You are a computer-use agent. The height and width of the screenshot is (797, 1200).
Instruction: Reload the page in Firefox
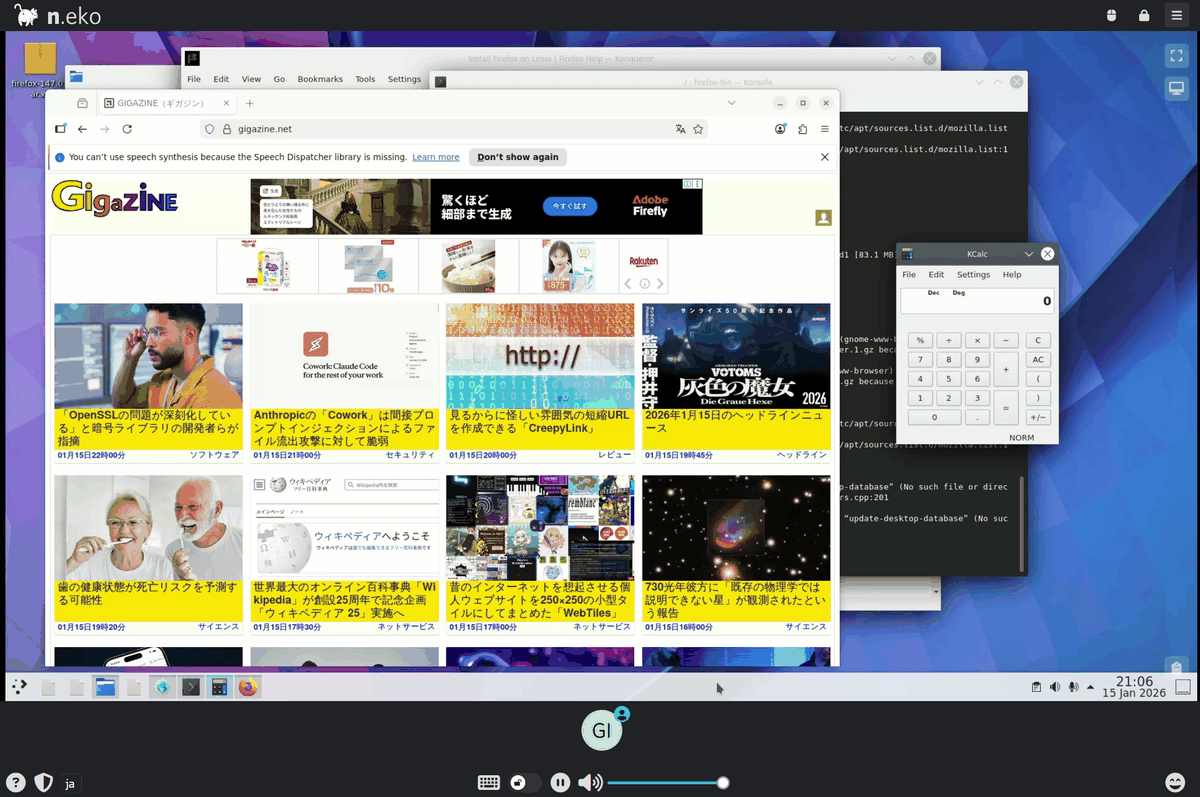click(x=127, y=129)
